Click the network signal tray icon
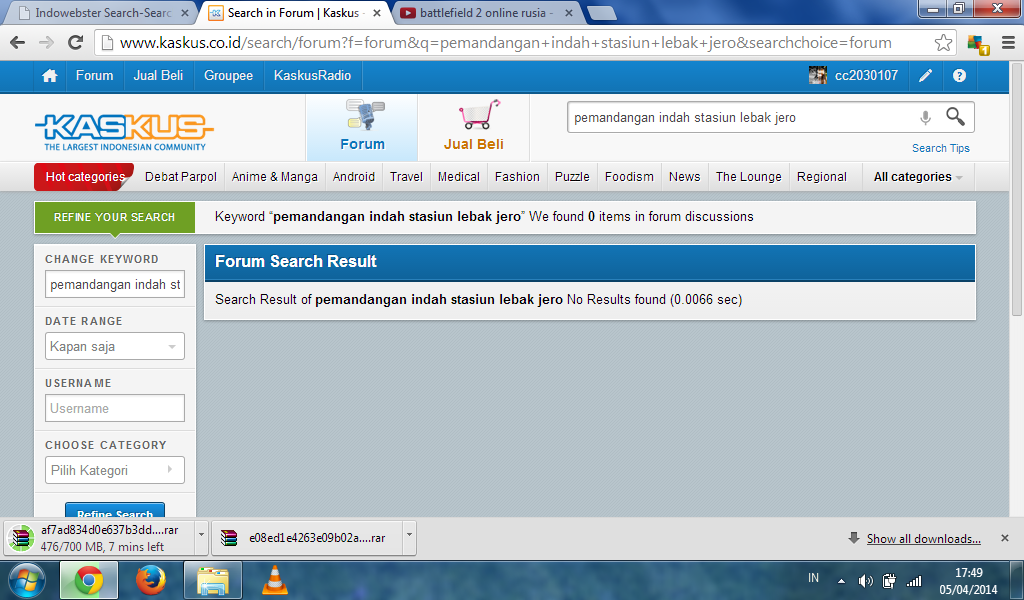 (914, 580)
